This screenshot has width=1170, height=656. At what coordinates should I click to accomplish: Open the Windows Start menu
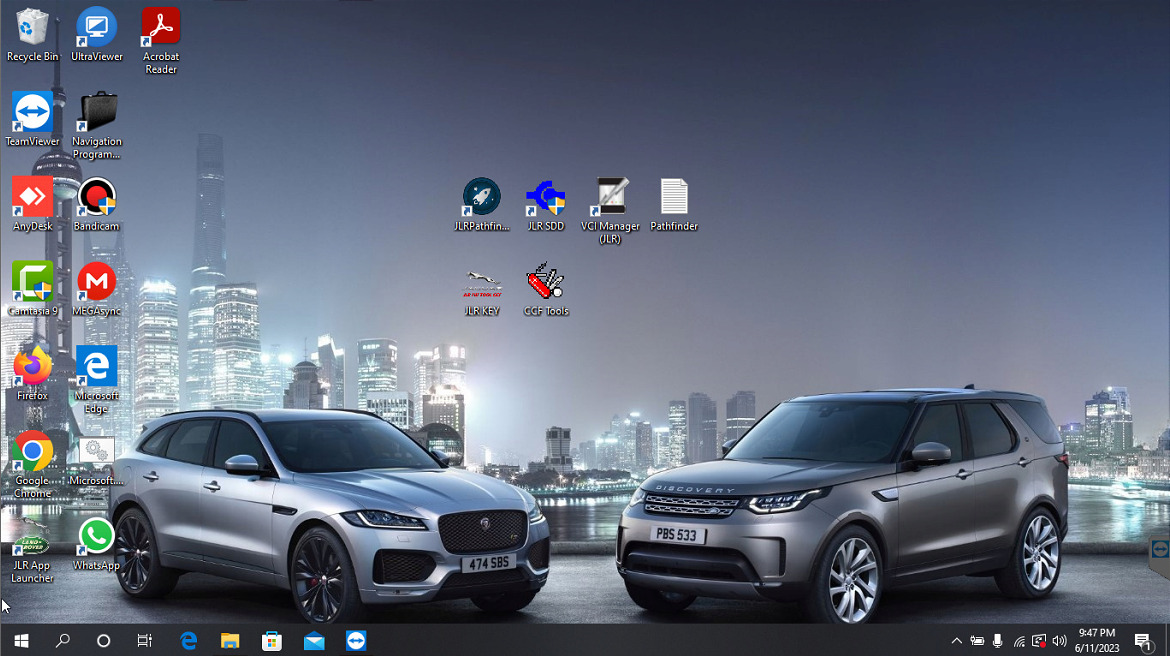tap(21, 641)
